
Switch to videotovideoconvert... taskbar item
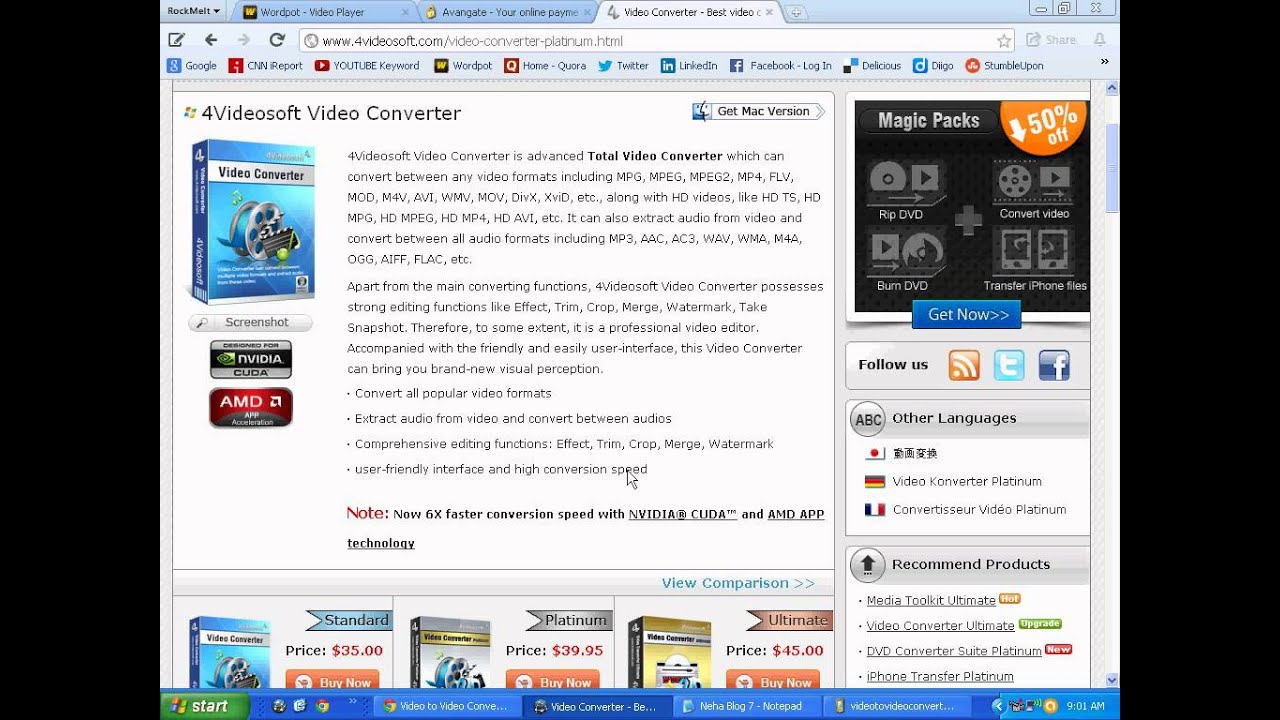coord(896,706)
